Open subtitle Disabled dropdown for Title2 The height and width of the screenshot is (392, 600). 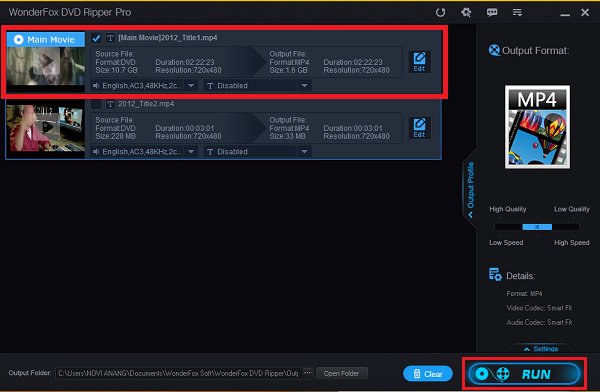click(x=304, y=152)
